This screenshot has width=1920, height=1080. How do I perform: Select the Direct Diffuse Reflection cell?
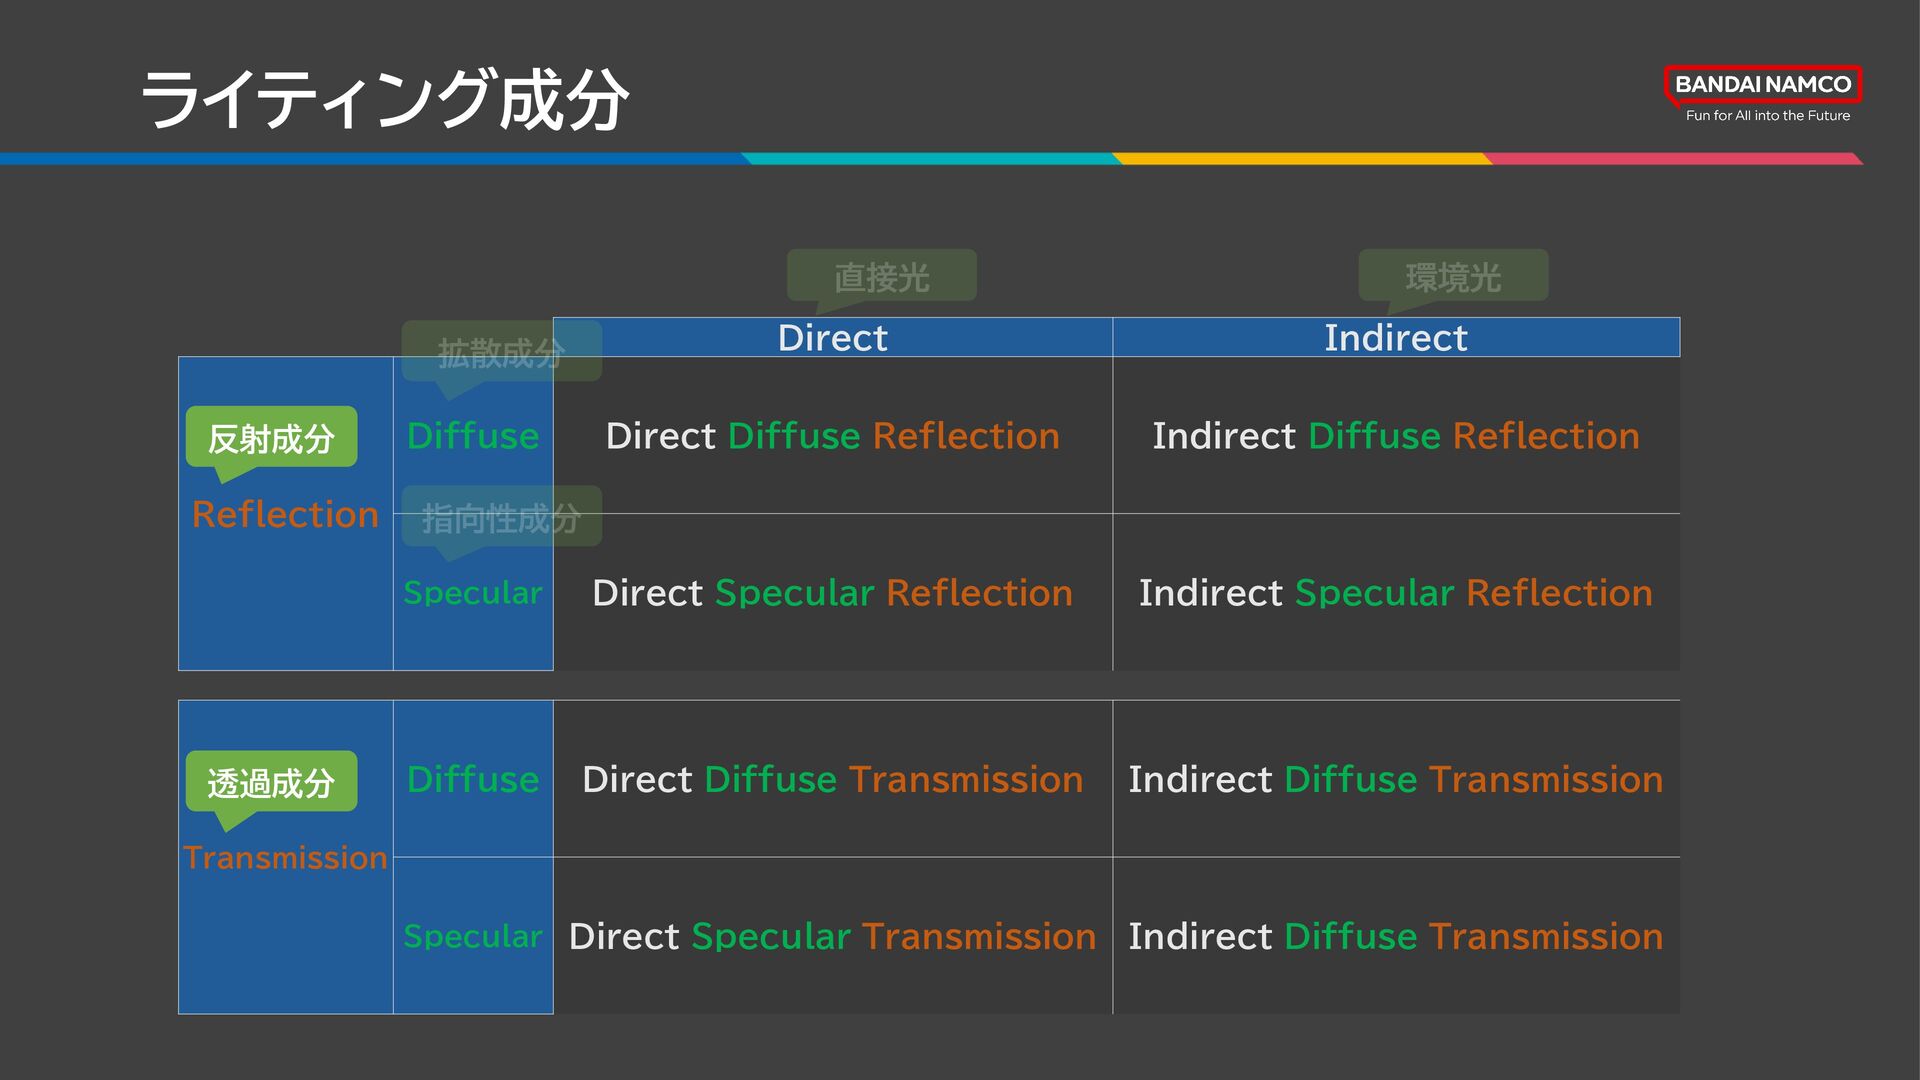832,436
